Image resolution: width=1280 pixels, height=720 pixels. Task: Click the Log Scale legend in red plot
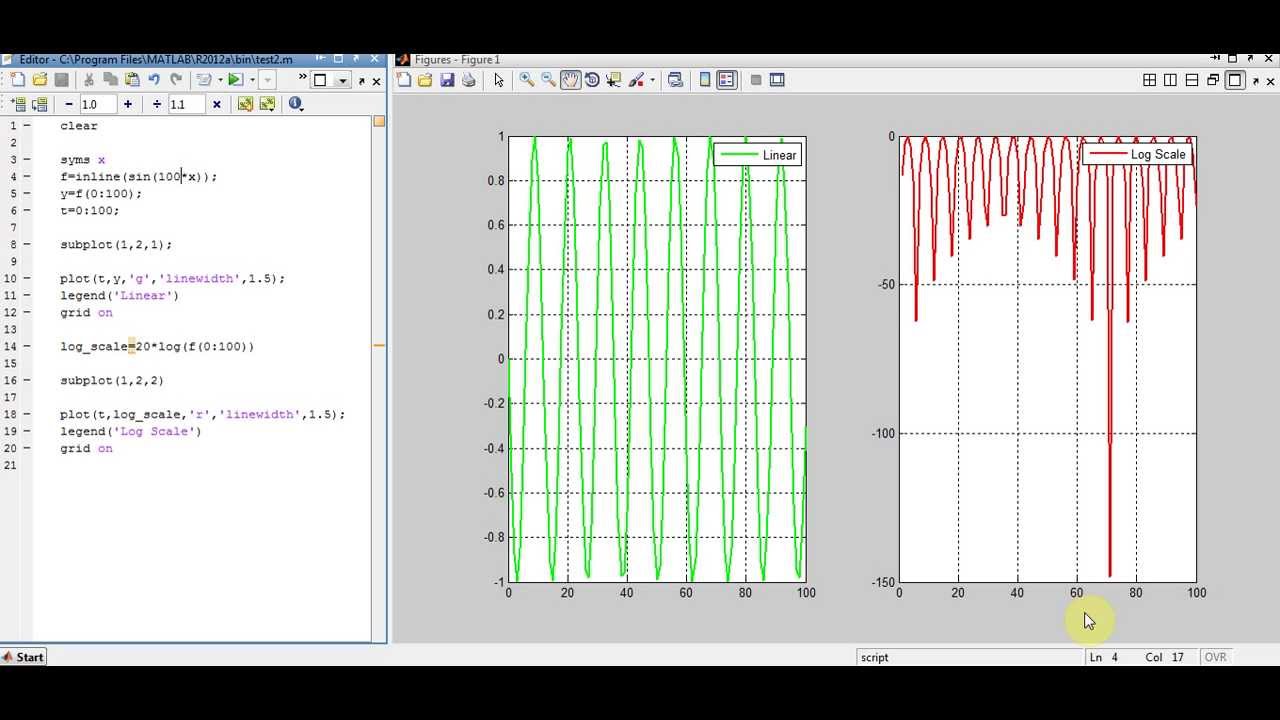click(1137, 154)
